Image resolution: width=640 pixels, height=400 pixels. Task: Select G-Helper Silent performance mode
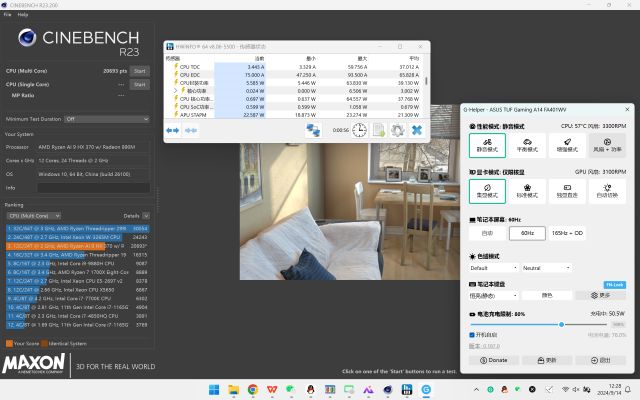[x=487, y=145]
